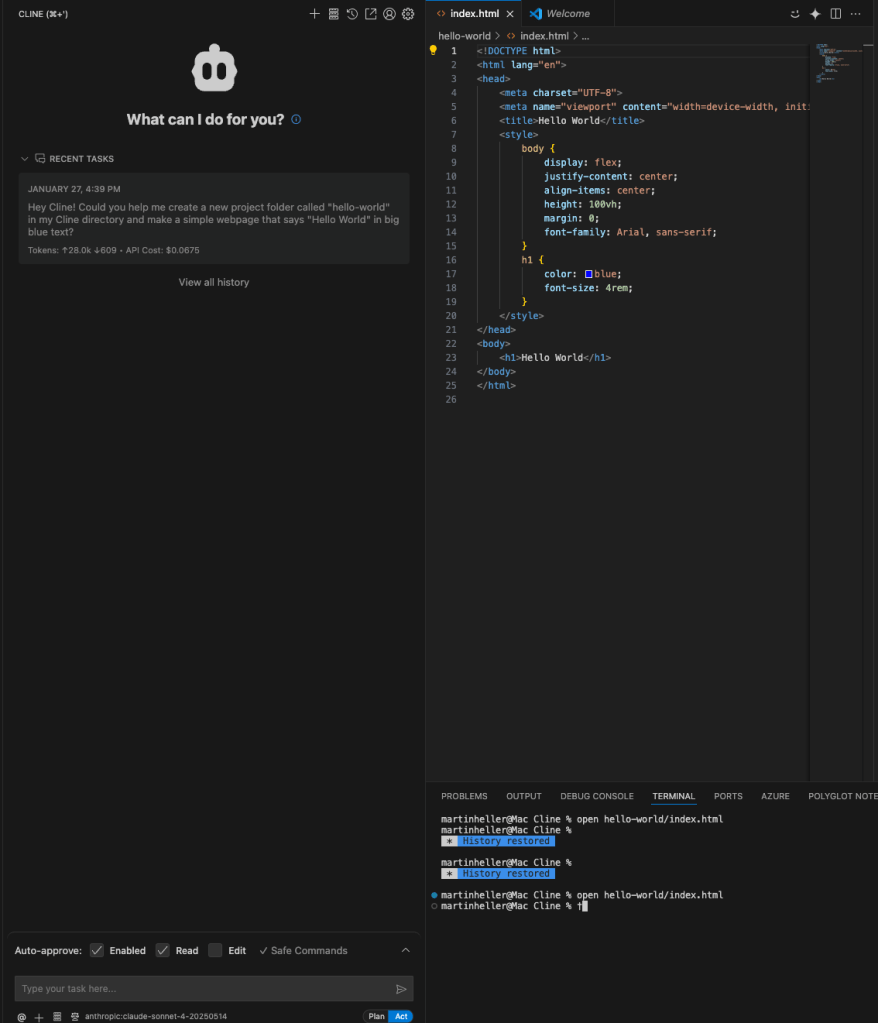Click the blue color swatch on line 17
878x1023 pixels.
point(589,274)
